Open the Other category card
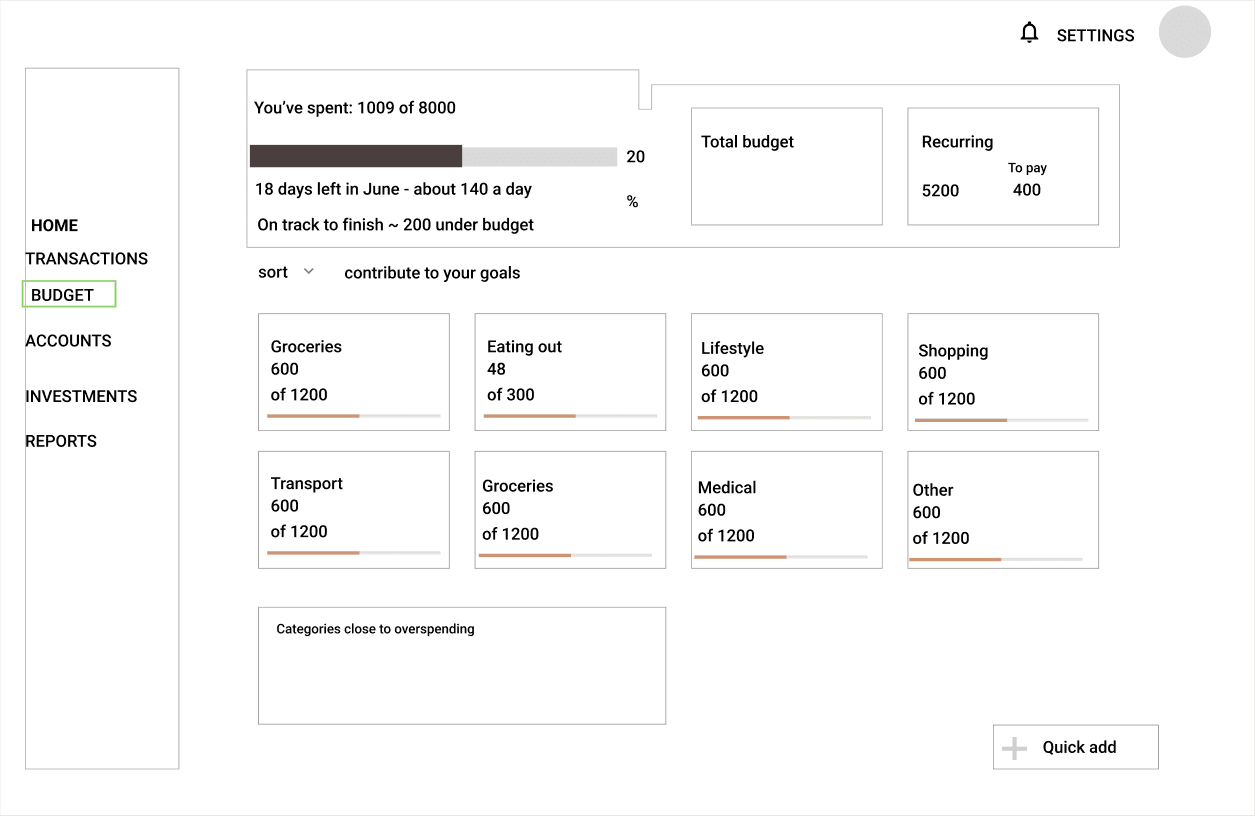This screenshot has height=816, width=1255. (1003, 510)
